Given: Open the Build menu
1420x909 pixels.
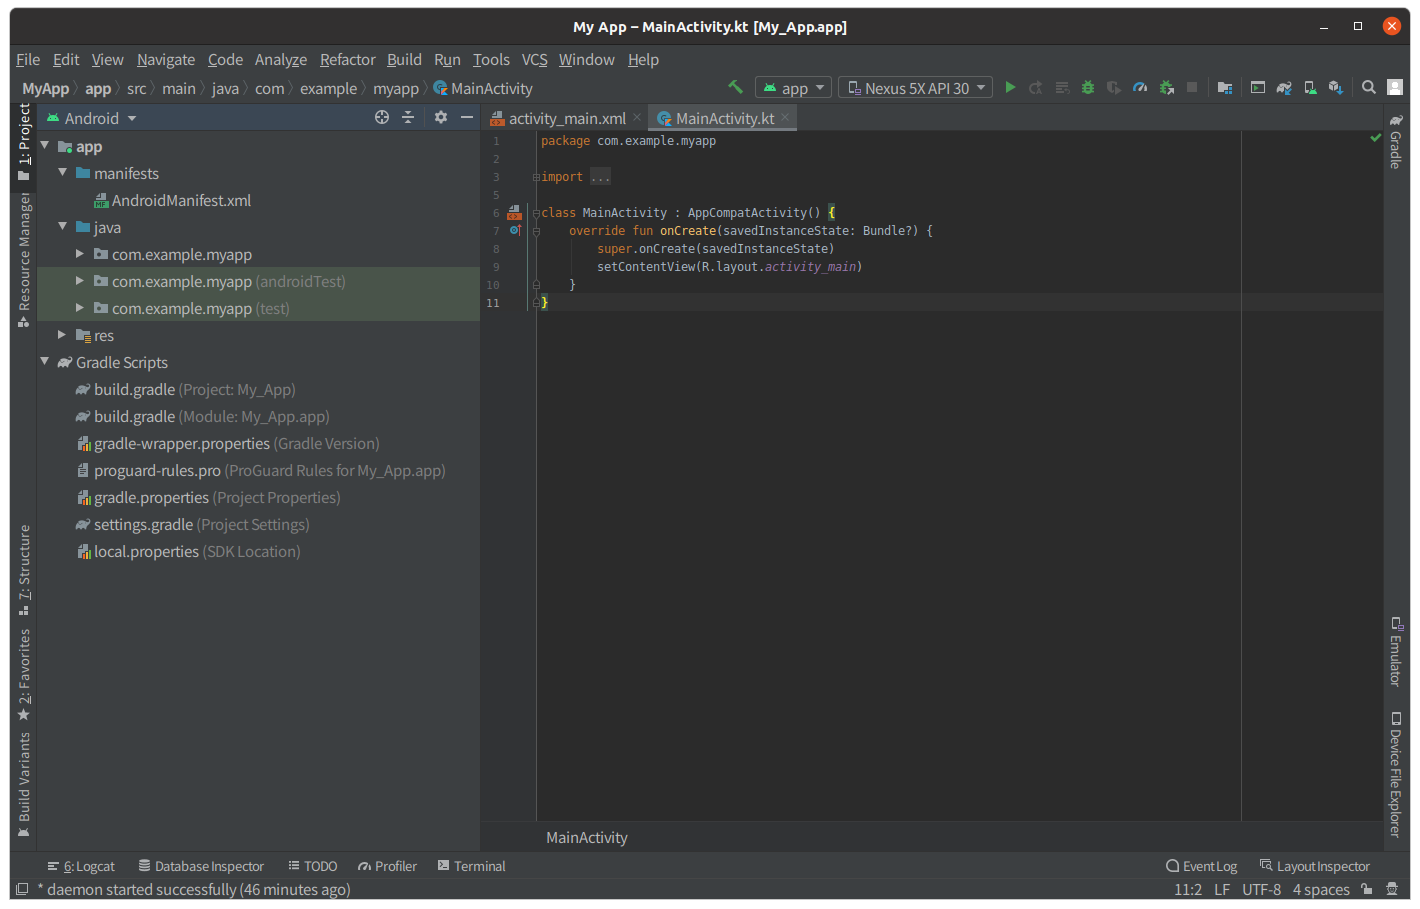Looking at the screenshot, I should coord(404,60).
